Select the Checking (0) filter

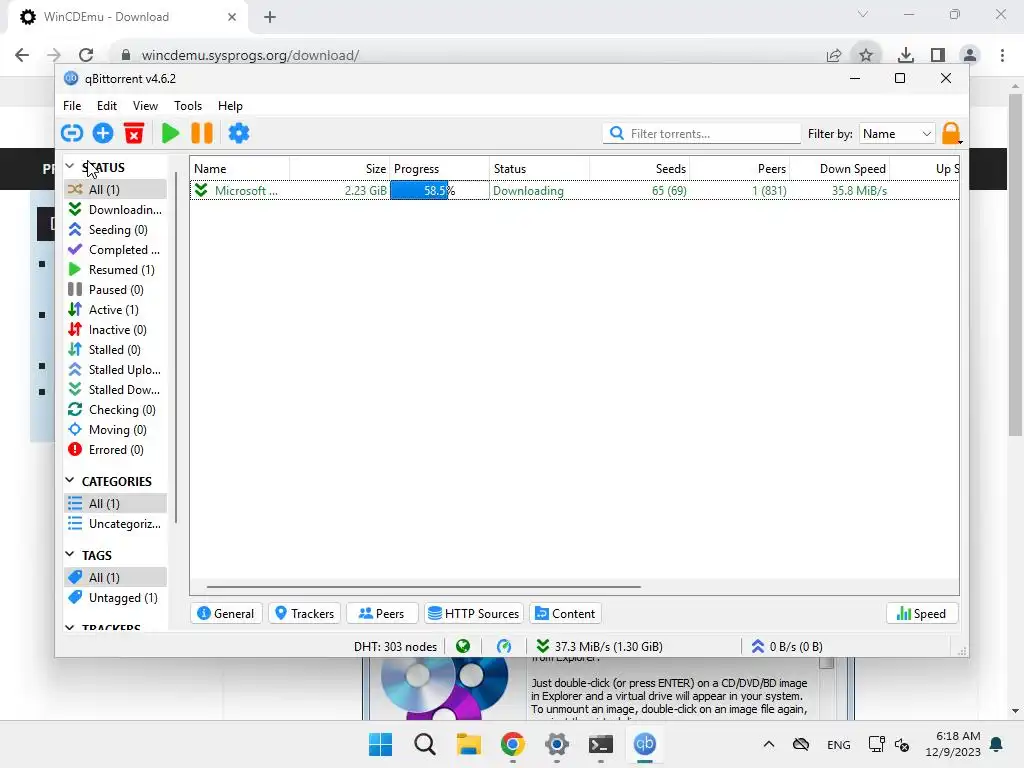116,409
